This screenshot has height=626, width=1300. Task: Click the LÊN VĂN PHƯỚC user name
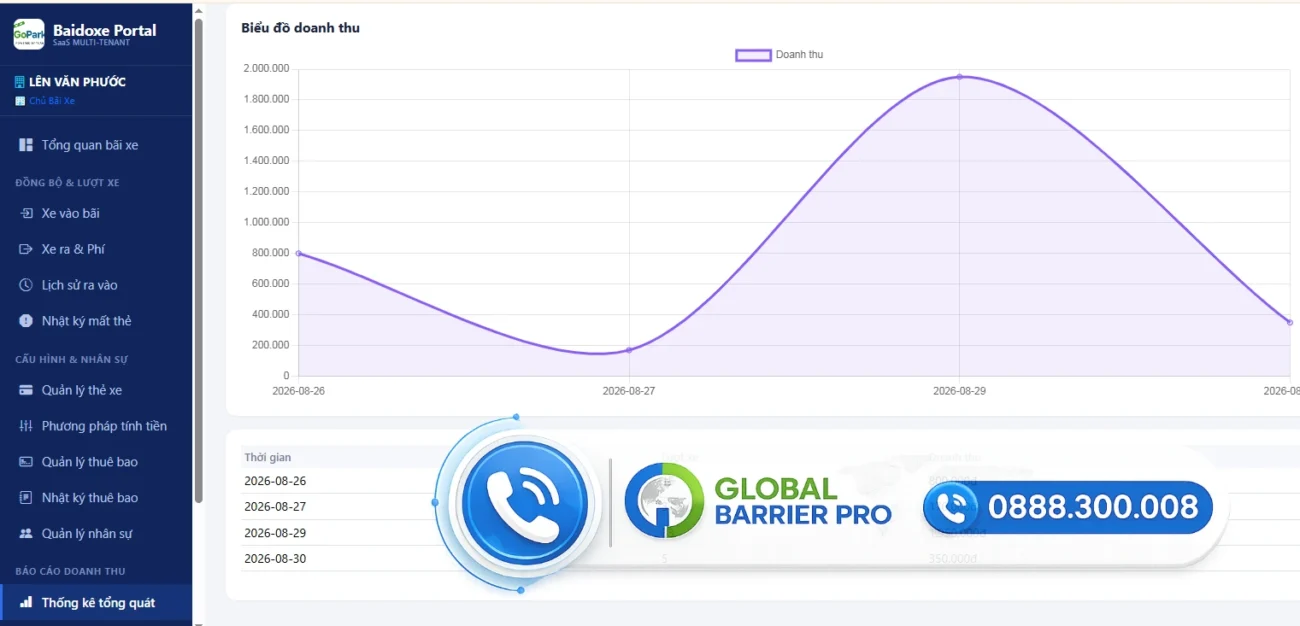pos(77,82)
